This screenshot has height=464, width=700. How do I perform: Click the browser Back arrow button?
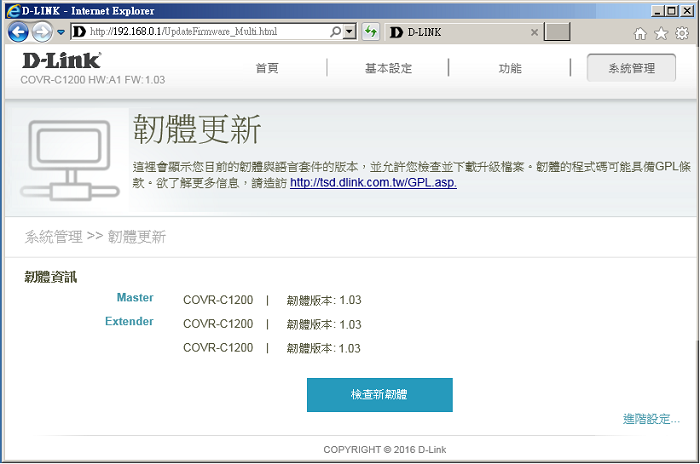(18, 32)
